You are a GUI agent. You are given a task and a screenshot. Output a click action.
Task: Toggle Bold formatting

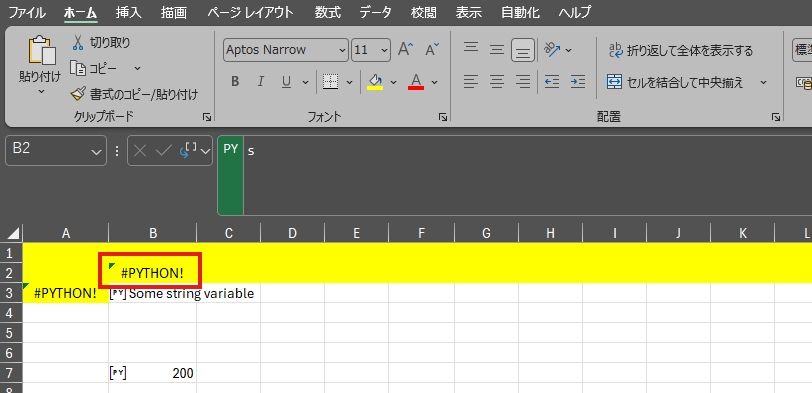point(235,81)
